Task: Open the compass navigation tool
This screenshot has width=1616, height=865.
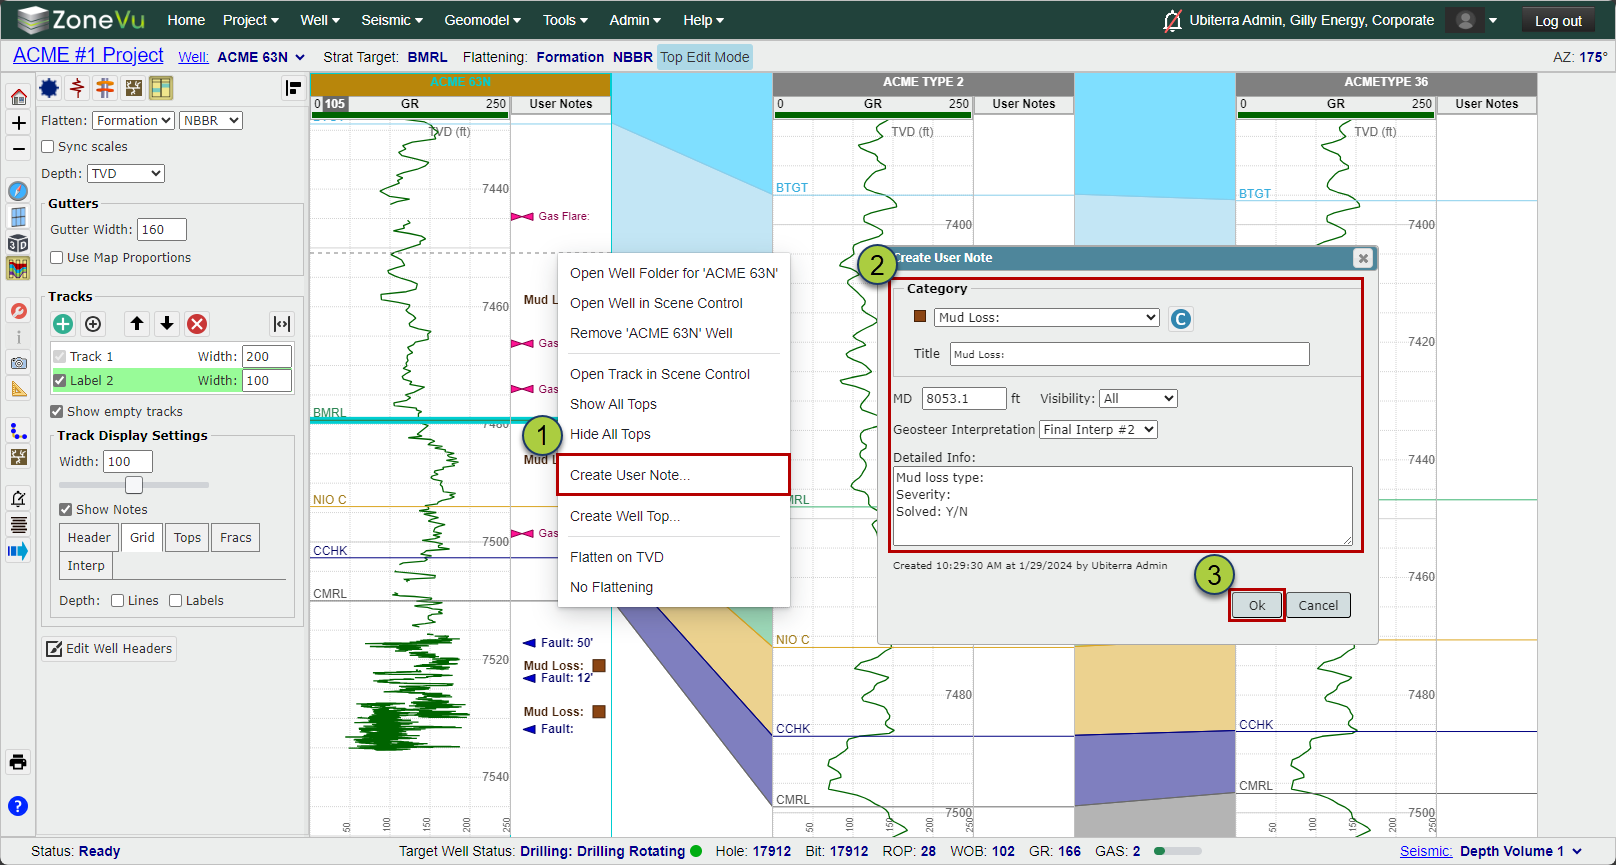Action: click(x=18, y=191)
